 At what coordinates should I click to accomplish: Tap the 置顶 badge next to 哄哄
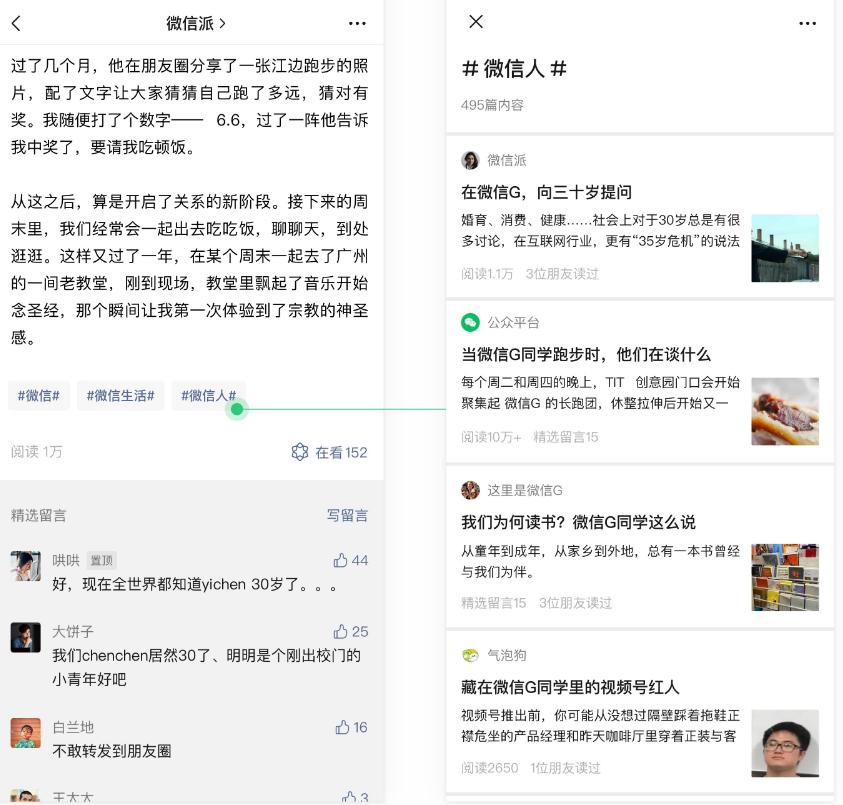[102, 560]
